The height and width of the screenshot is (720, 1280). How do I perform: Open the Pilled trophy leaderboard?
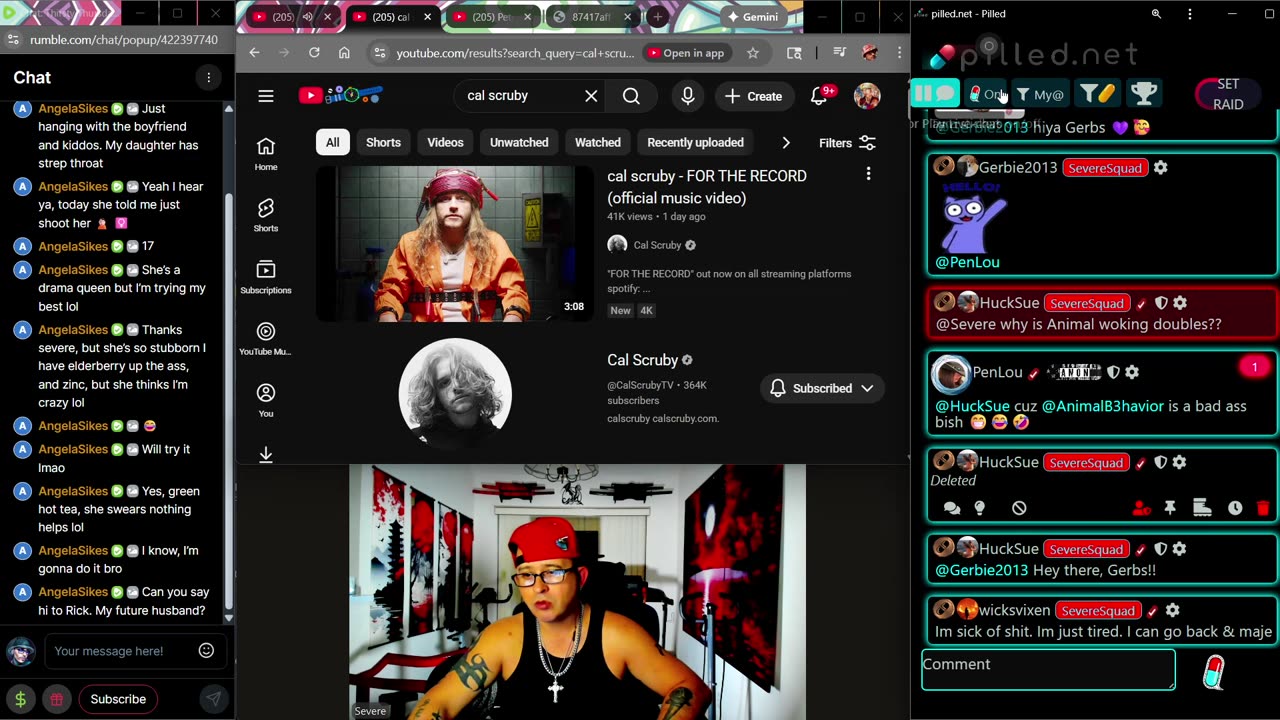pos(1144,94)
